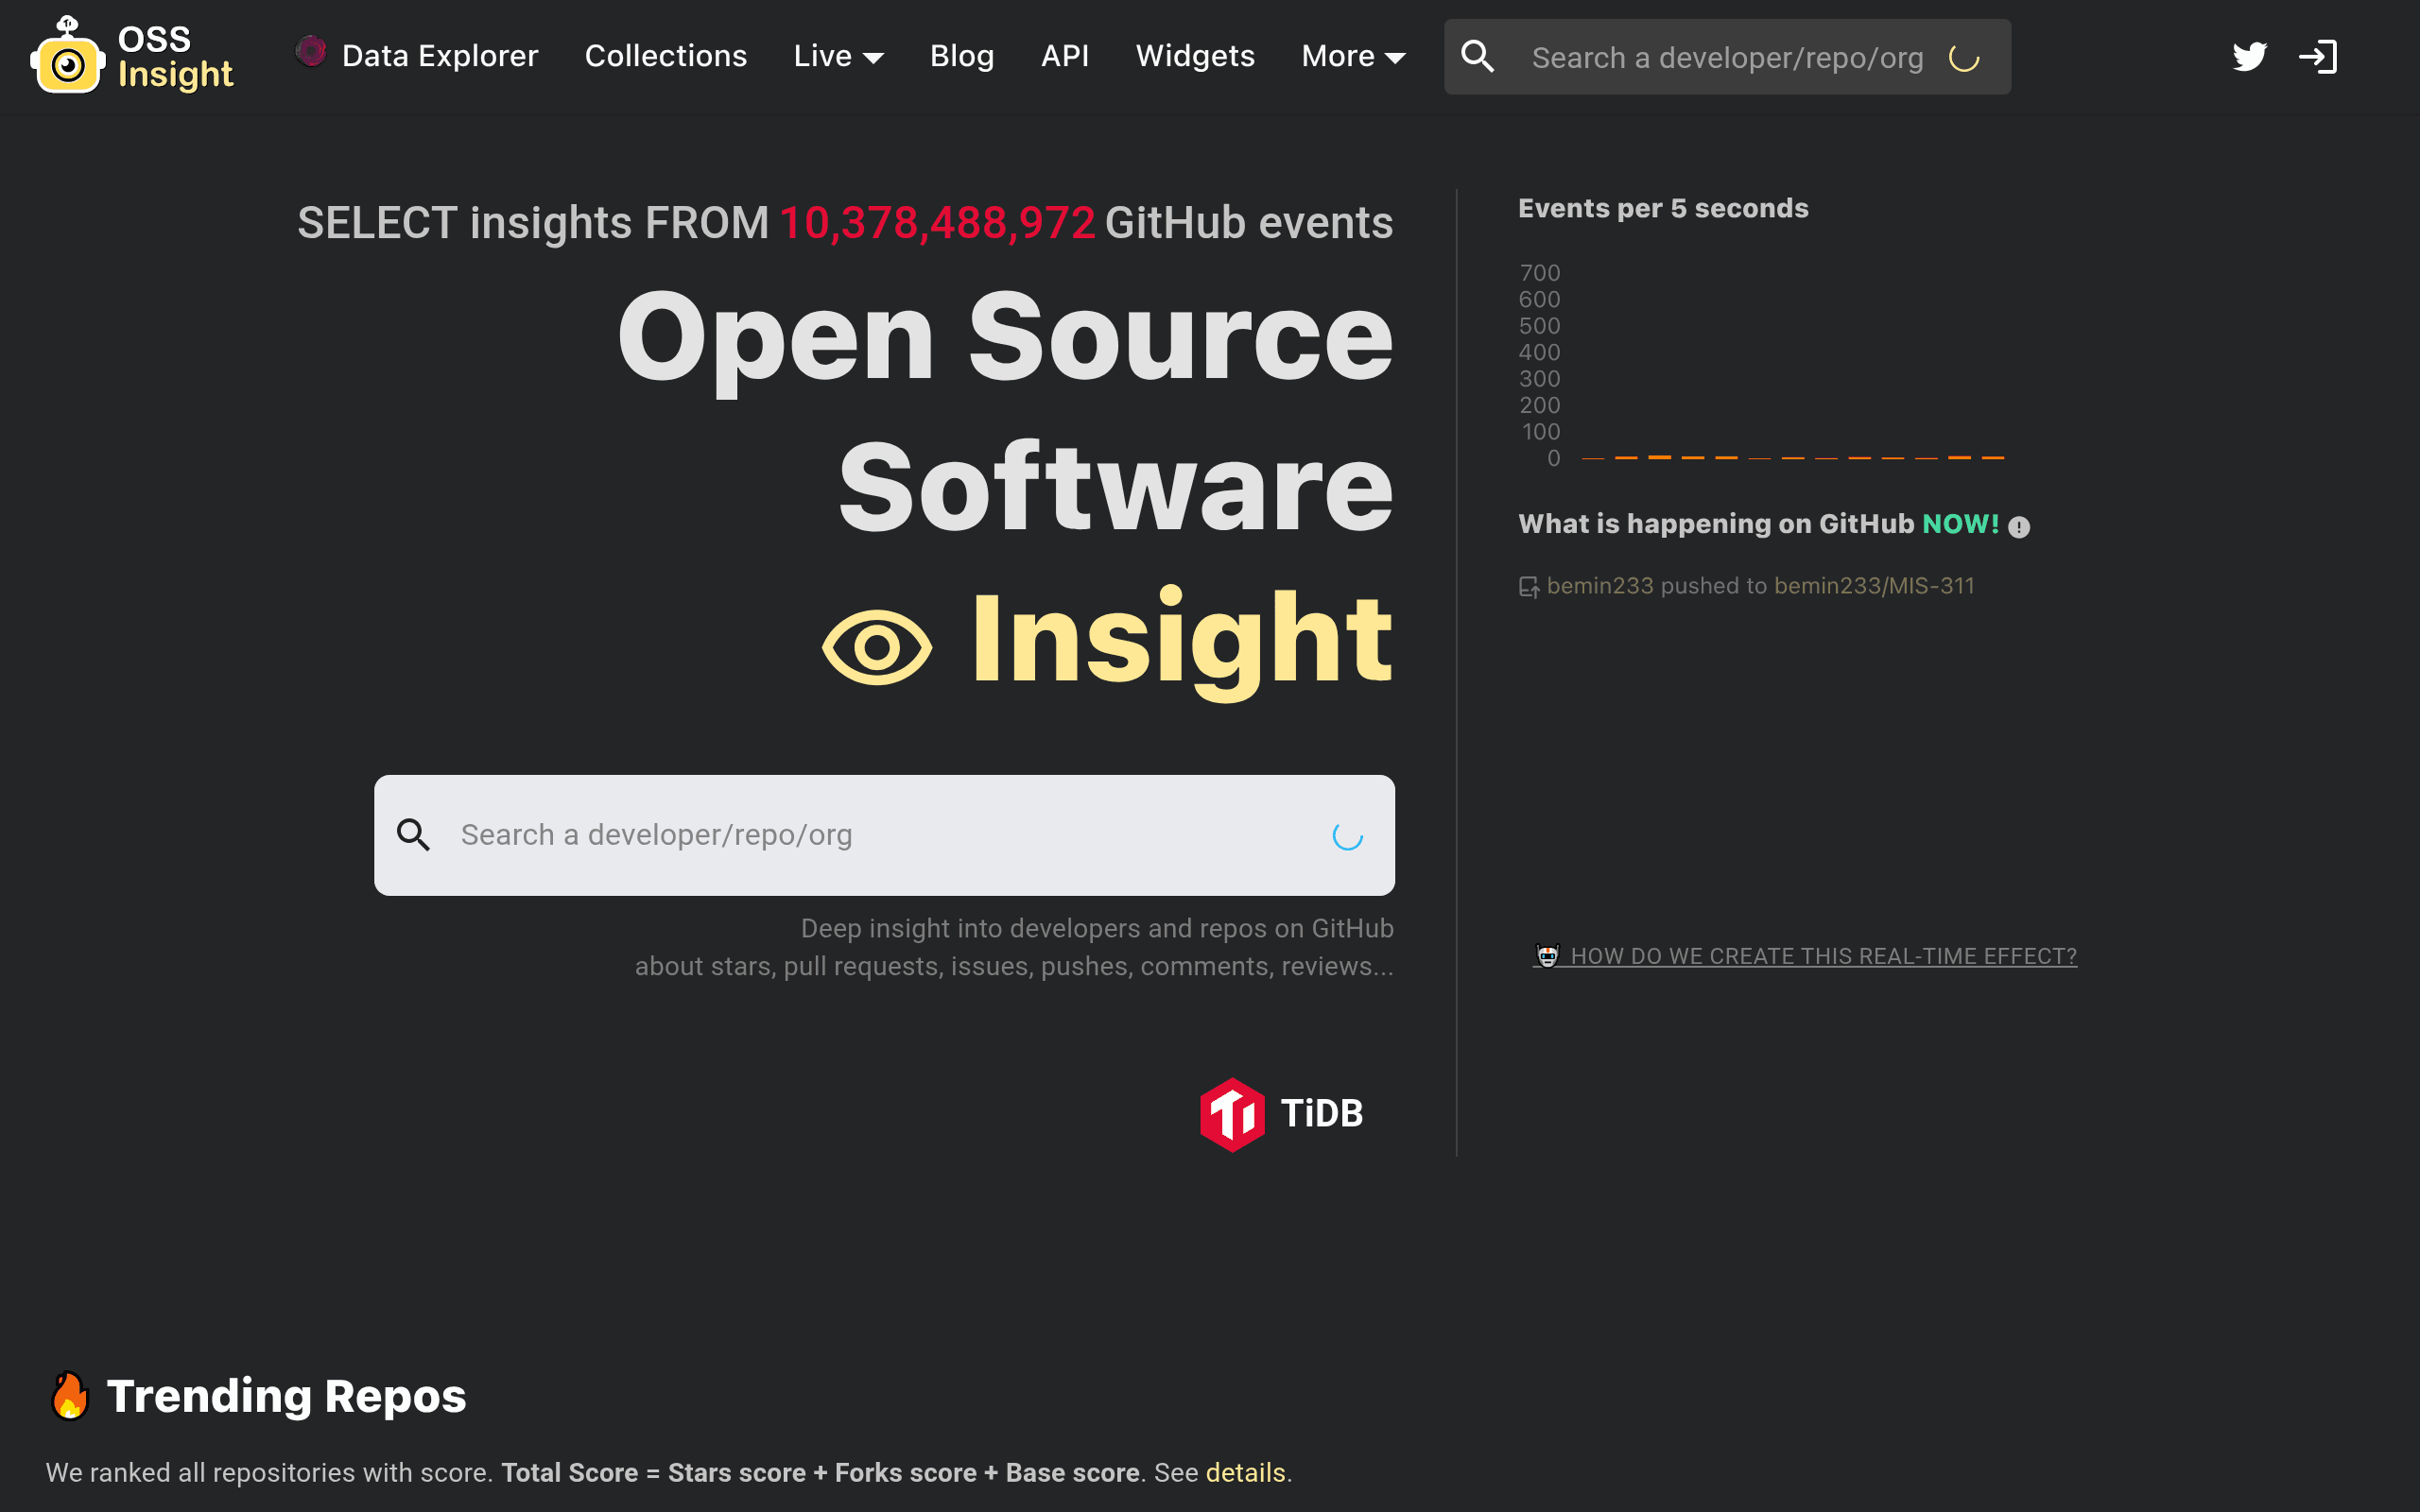Click the fire icon beside Trending Repos
Image resolution: width=2420 pixels, height=1512 pixels.
(x=69, y=1395)
